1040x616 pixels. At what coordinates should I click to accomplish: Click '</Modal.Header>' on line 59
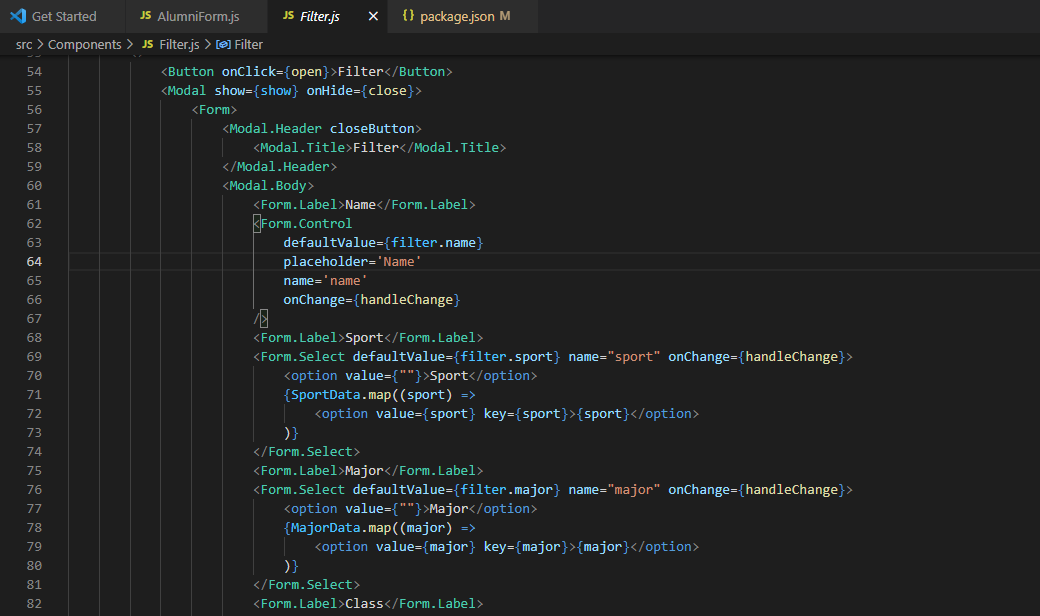tap(279, 166)
